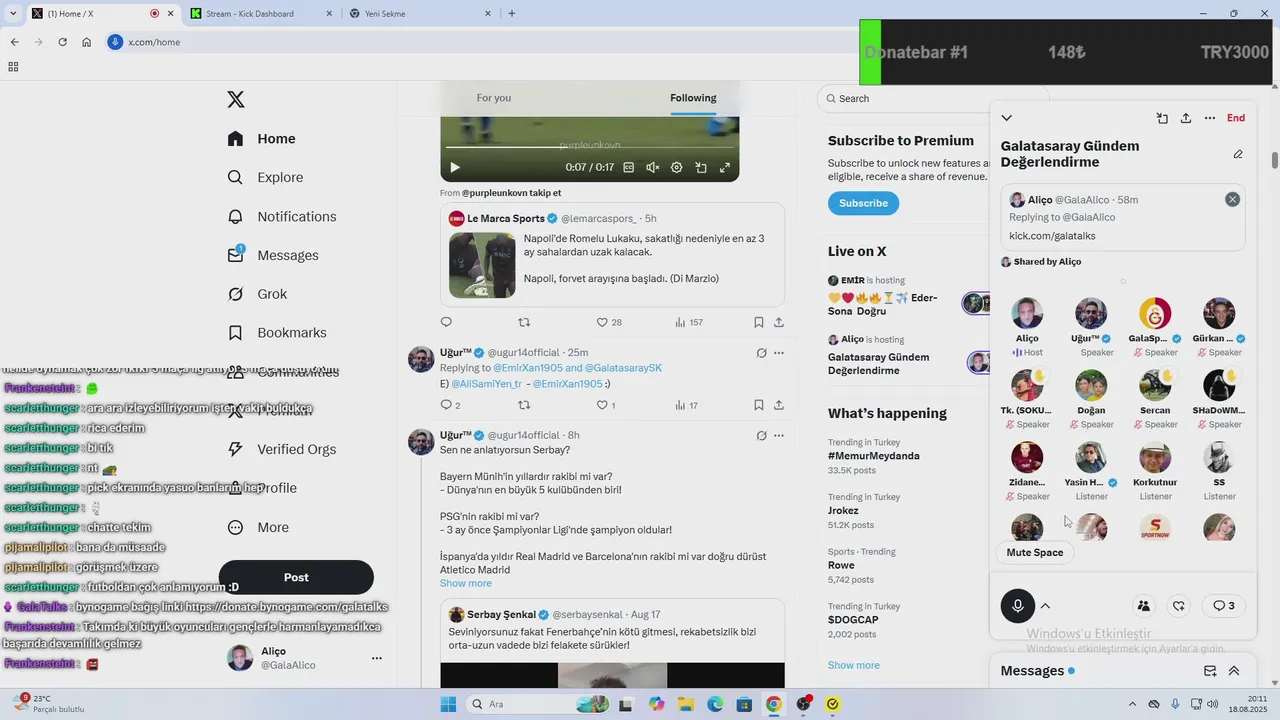Toggle the Space microphone
The width and height of the screenshot is (1280, 720).
pos(1018,606)
